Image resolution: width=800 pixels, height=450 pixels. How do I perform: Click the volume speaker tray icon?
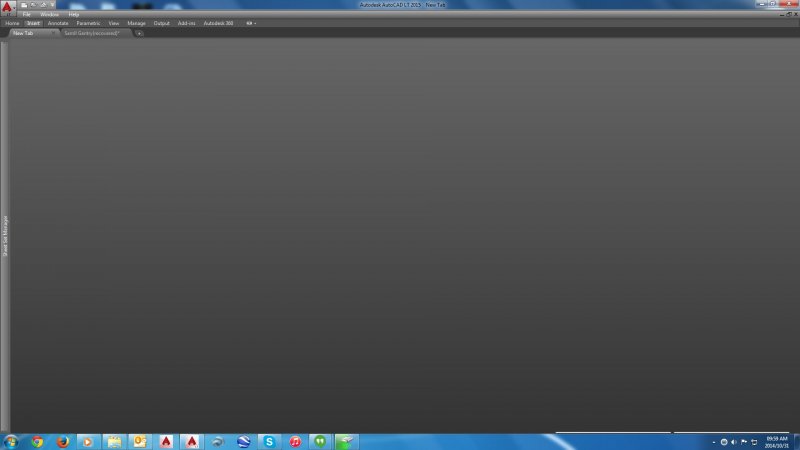[734, 442]
